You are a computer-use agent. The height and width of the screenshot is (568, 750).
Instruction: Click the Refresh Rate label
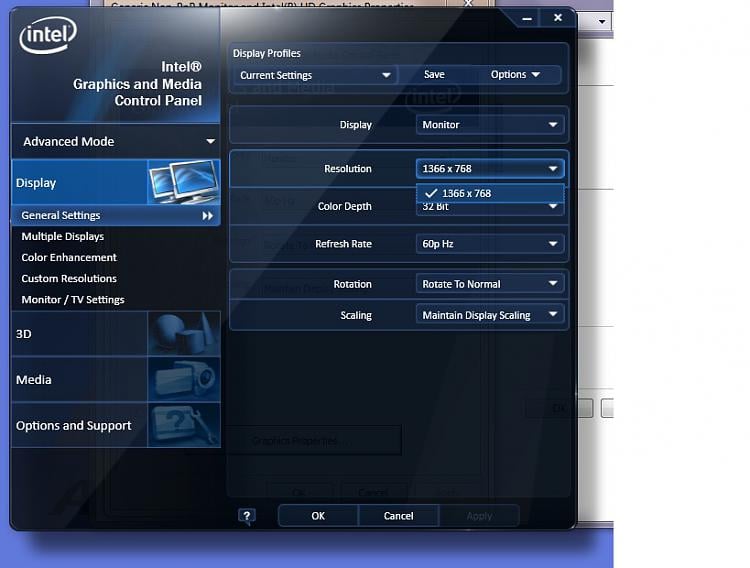click(x=343, y=244)
